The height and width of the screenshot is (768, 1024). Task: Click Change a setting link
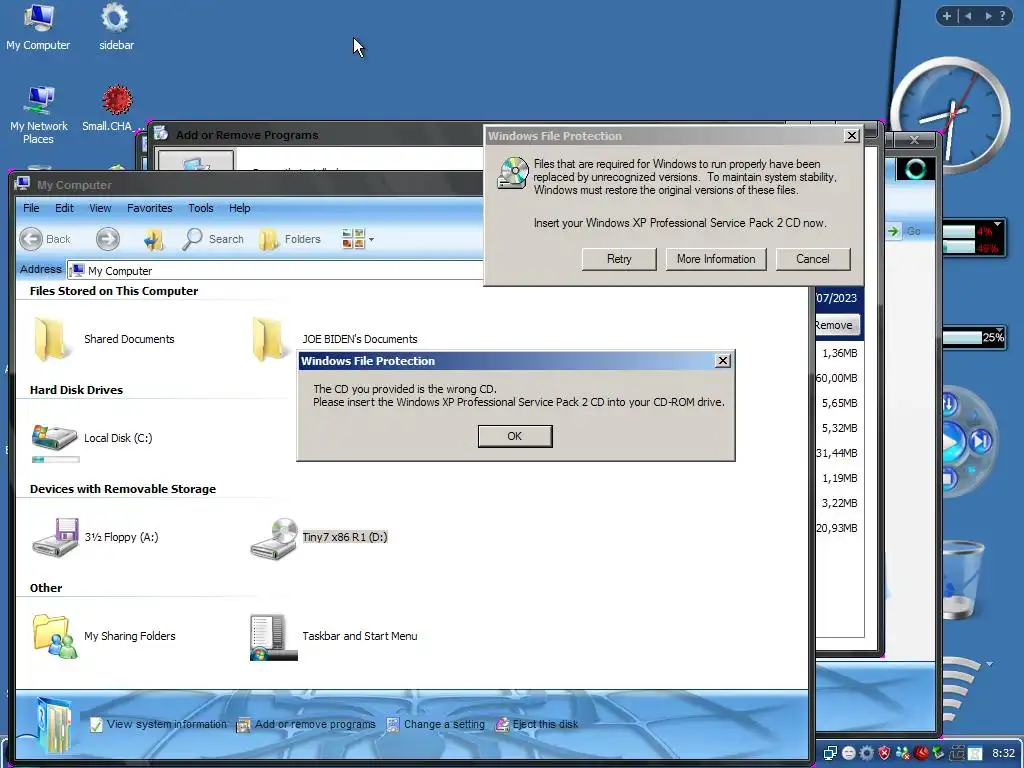click(x=436, y=724)
